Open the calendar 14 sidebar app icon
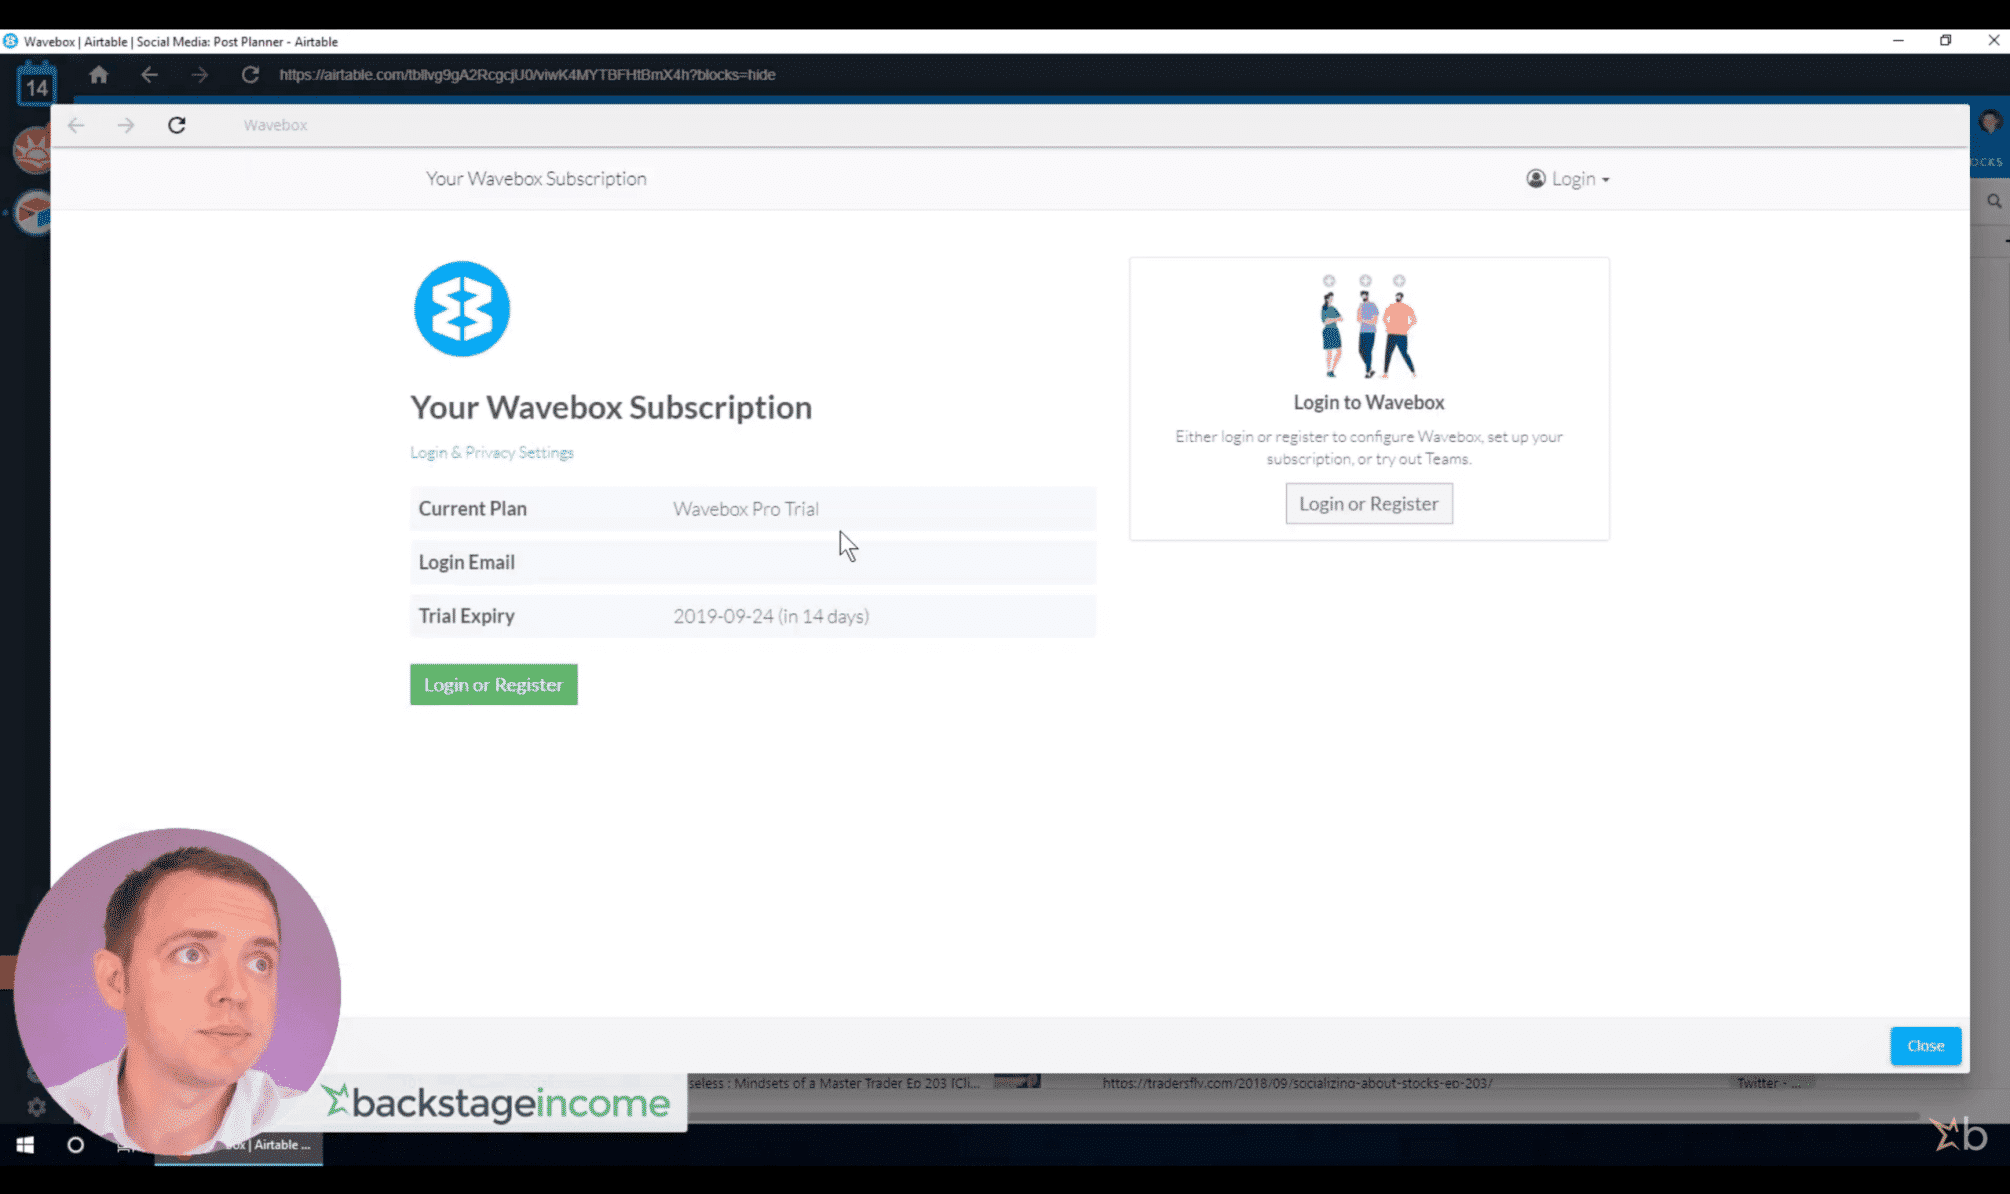 (36, 84)
